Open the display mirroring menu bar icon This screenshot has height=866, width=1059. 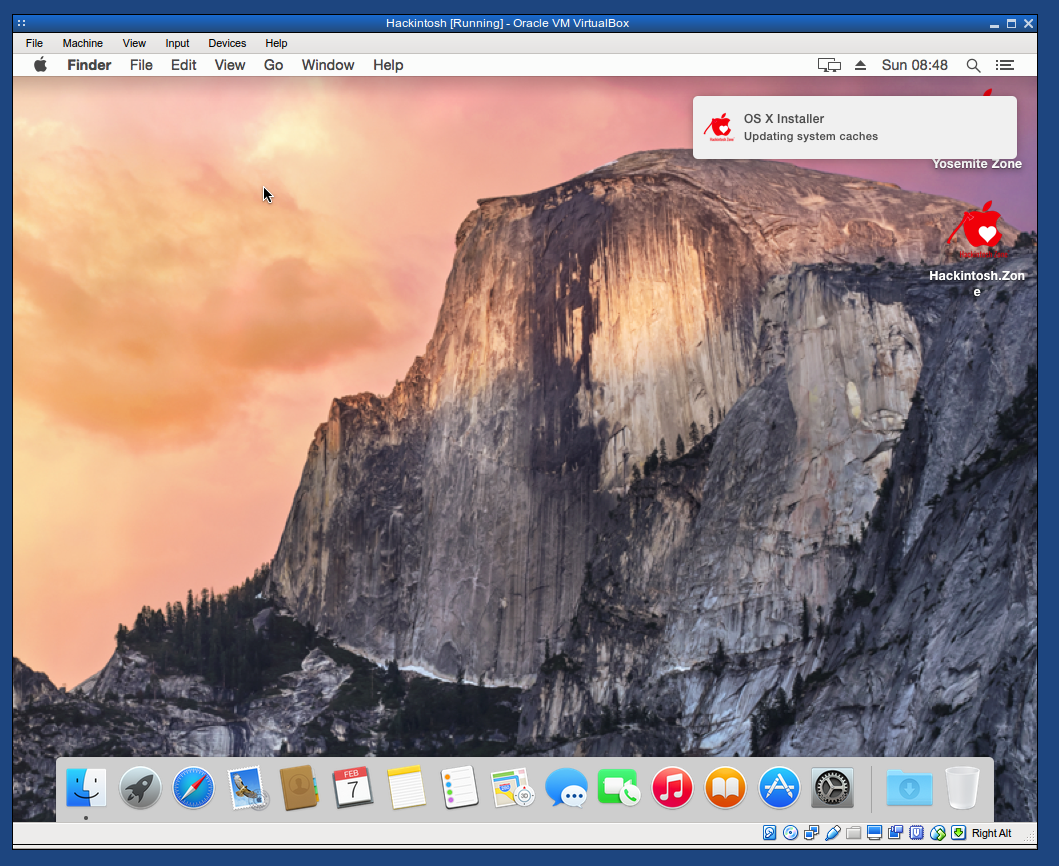[829, 65]
